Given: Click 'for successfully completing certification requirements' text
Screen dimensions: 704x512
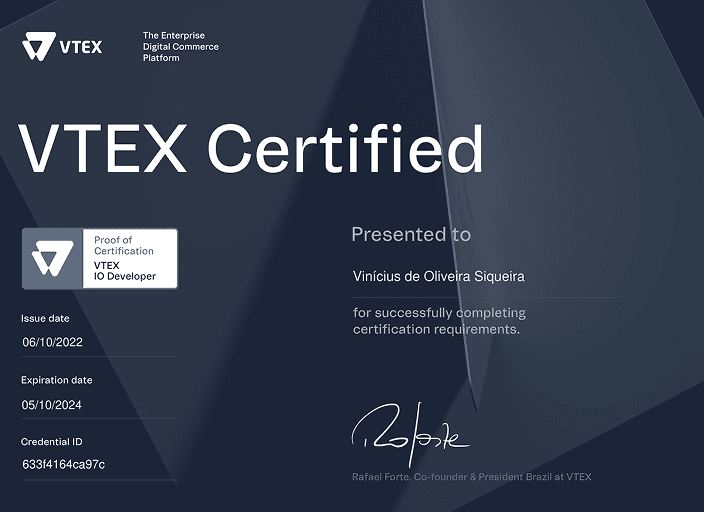Looking at the screenshot, I should [439, 321].
